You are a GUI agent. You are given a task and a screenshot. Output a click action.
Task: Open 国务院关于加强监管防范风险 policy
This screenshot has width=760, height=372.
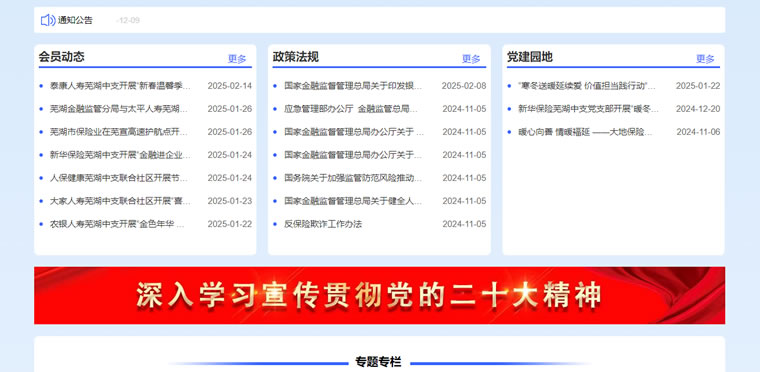[354, 178]
